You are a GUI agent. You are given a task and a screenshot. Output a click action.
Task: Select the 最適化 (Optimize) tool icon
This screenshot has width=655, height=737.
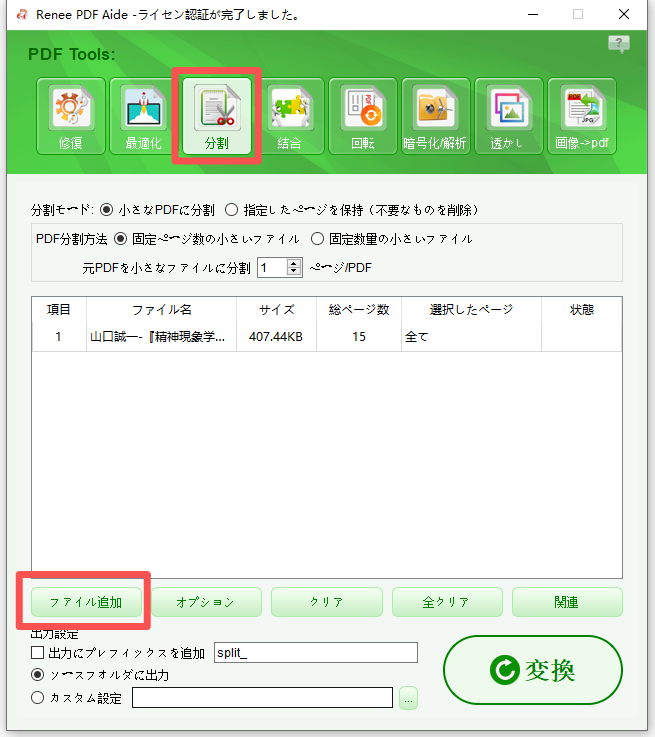click(143, 116)
